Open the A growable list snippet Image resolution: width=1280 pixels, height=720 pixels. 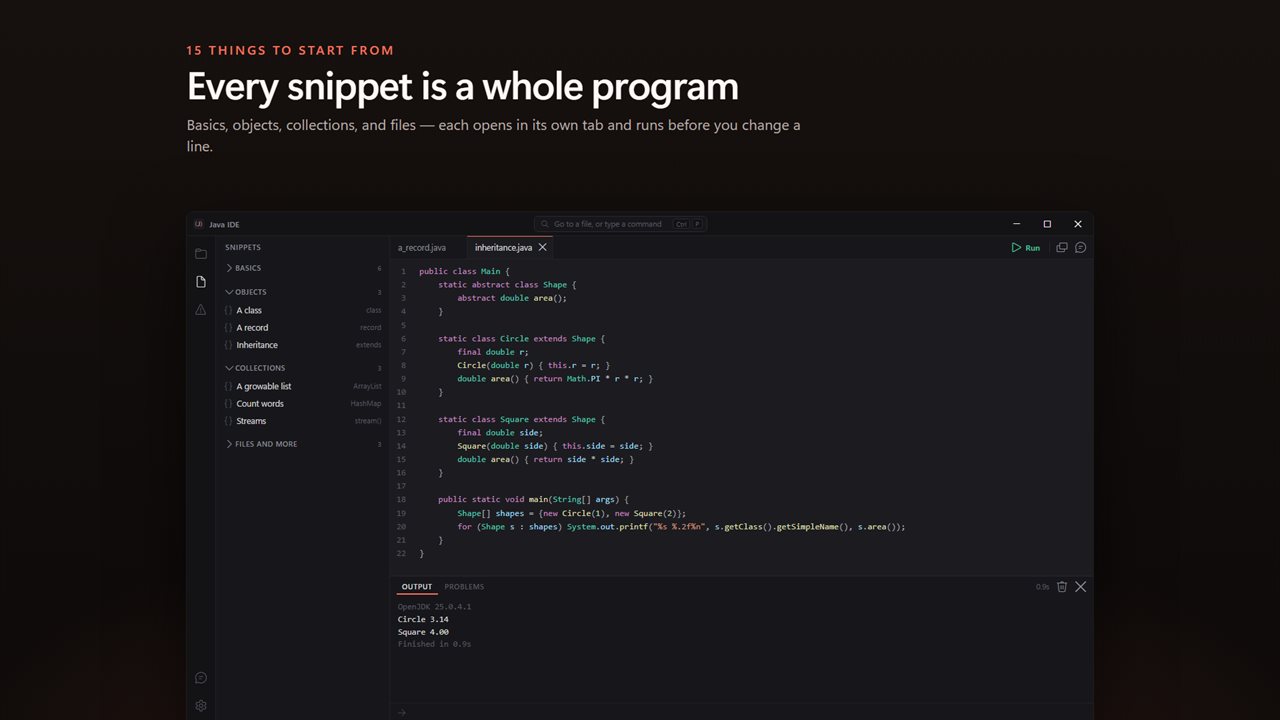303,387
